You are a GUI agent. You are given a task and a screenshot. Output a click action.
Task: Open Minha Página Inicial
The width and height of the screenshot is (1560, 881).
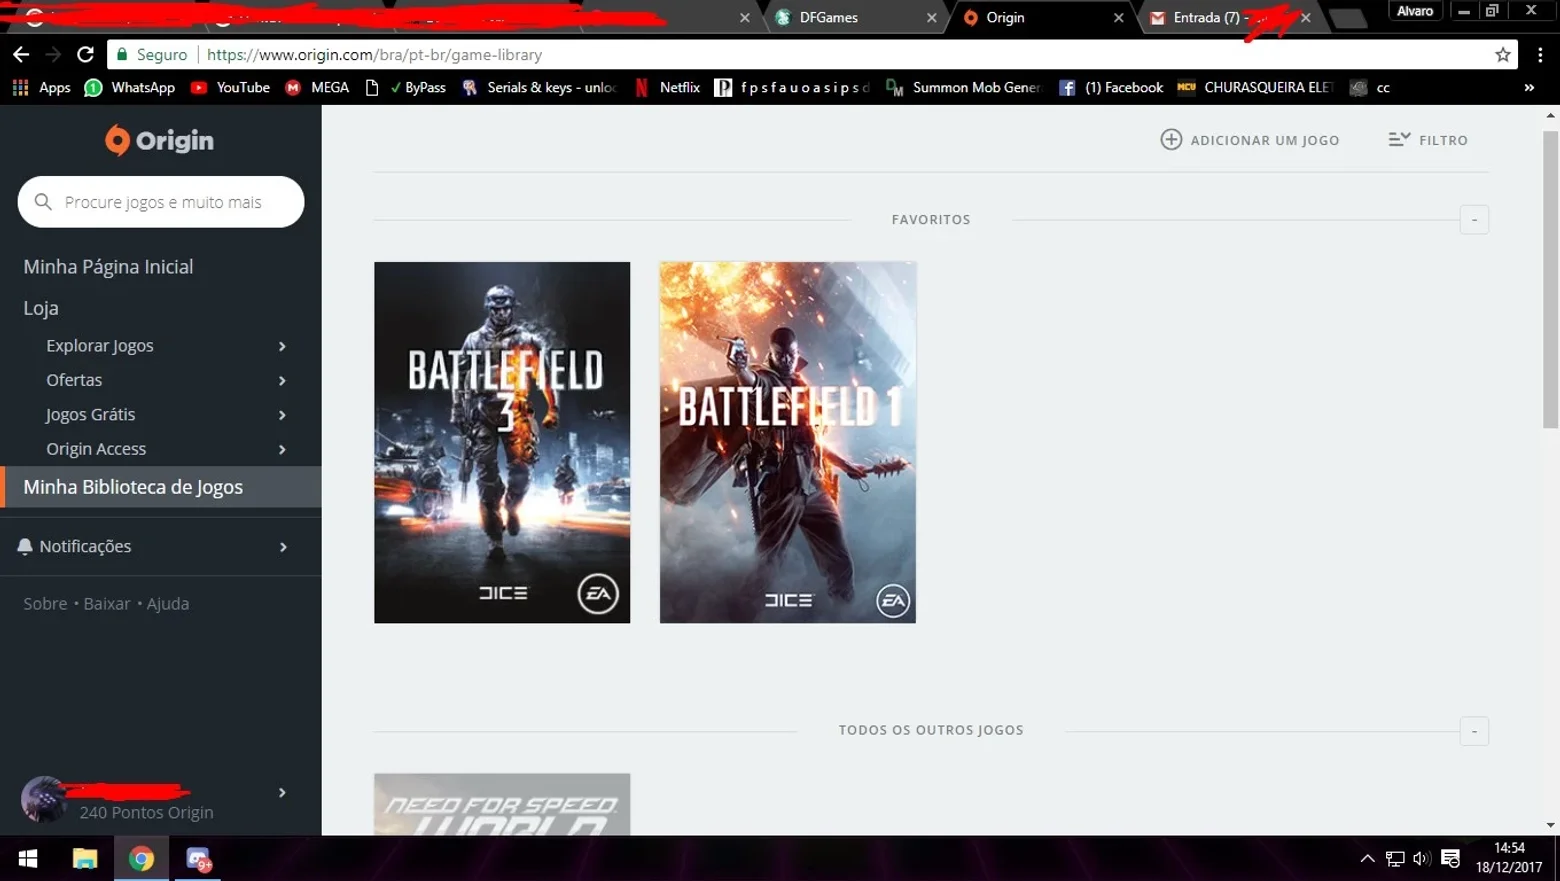click(108, 267)
